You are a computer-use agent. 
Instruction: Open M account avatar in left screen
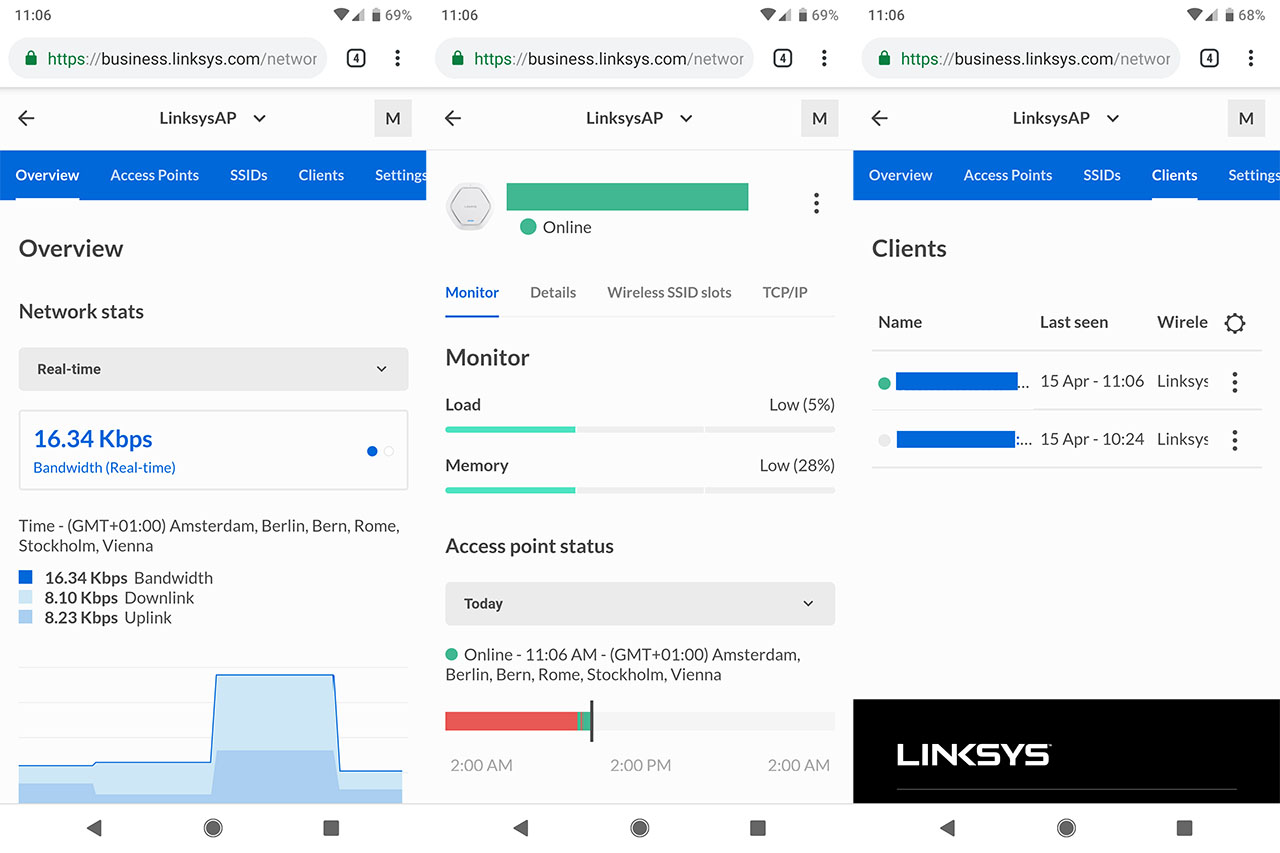click(x=393, y=118)
